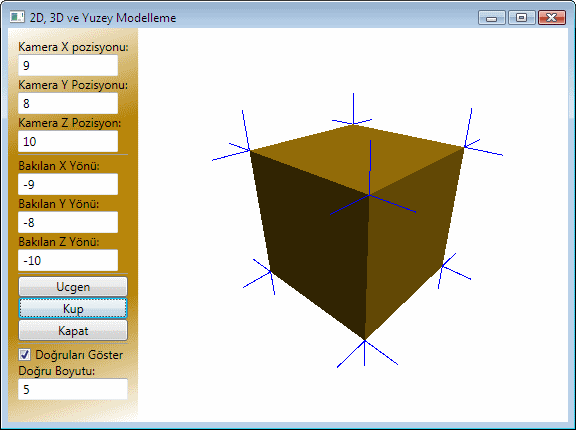Click the Kup button

73,308
